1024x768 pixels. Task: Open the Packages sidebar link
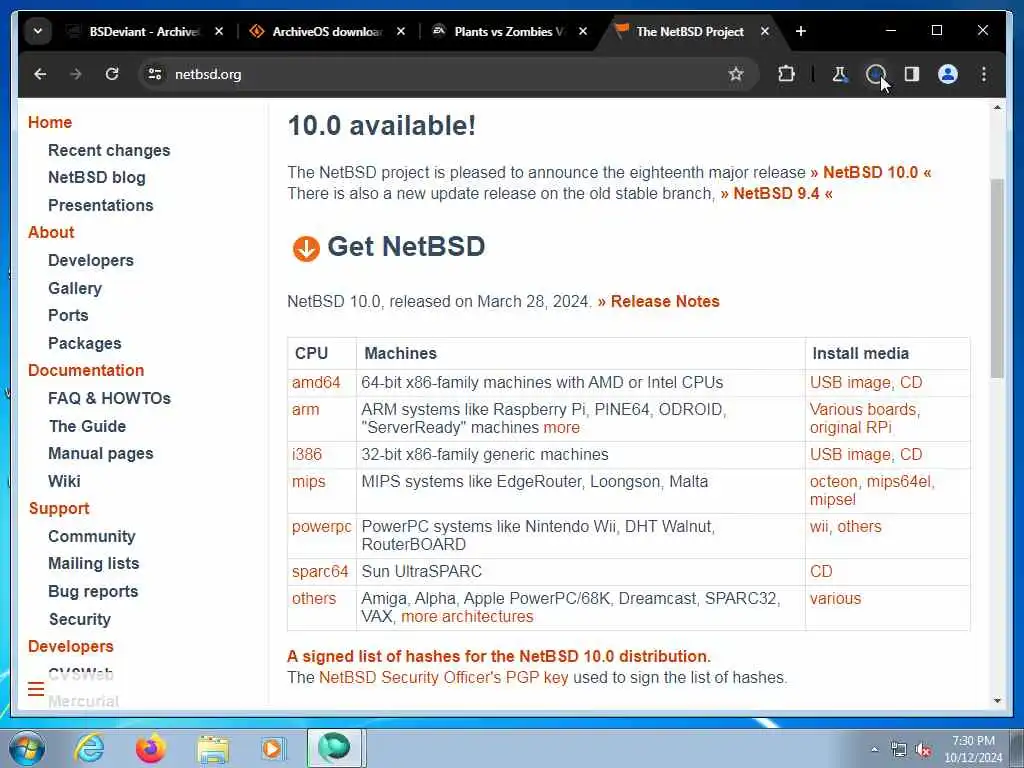85,344
